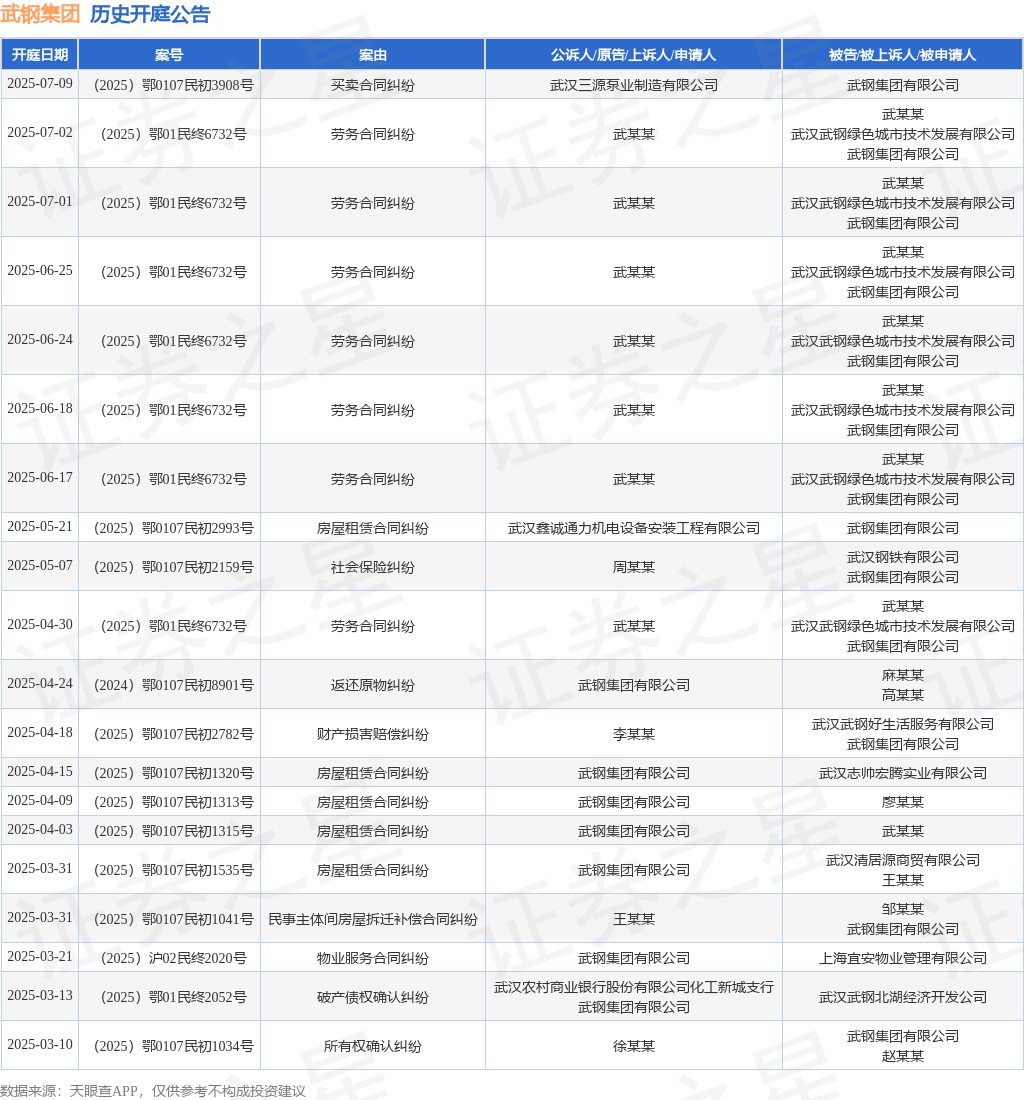Viewport: 1024px width, 1100px height.
Task: Click case number (2025)鄂0107民初1315号
Action: click(173, 831)
